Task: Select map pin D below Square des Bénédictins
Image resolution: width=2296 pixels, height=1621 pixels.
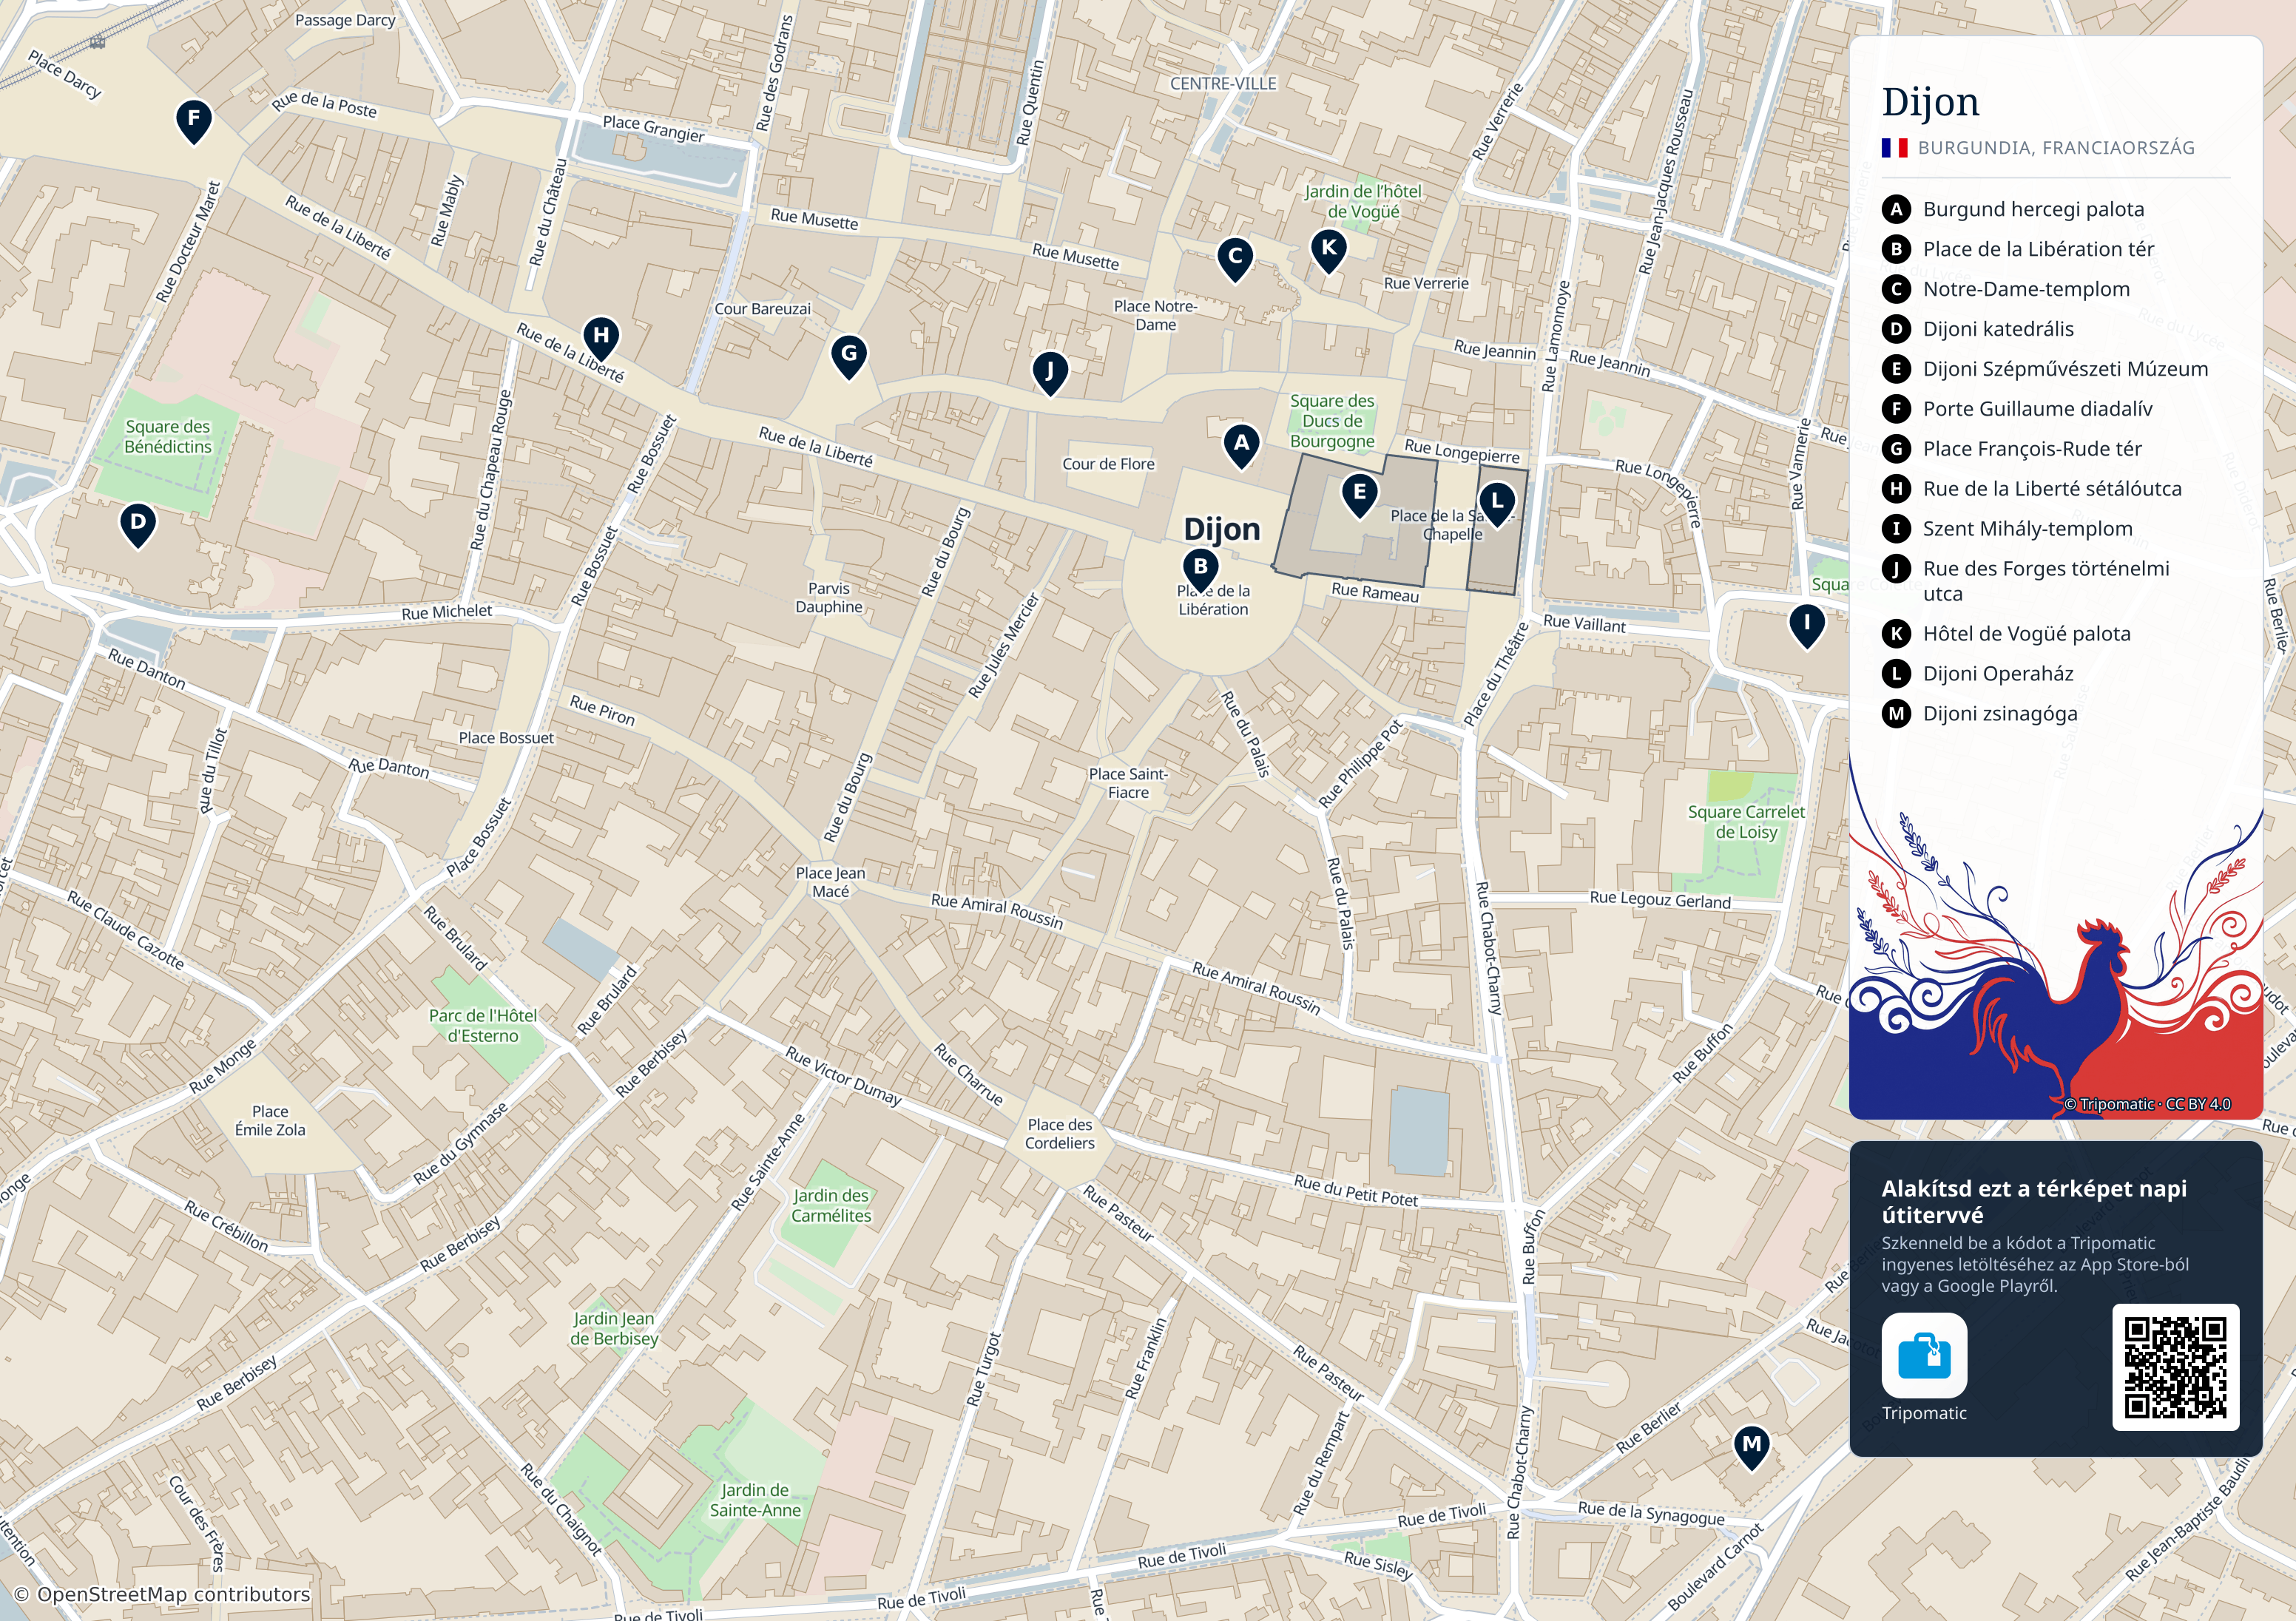Action: [138, 525]
